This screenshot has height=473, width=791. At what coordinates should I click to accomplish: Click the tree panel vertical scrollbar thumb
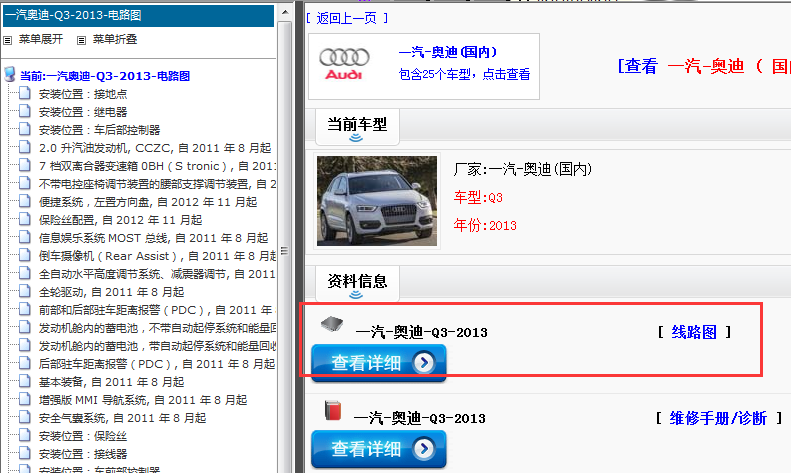(285, 250)
